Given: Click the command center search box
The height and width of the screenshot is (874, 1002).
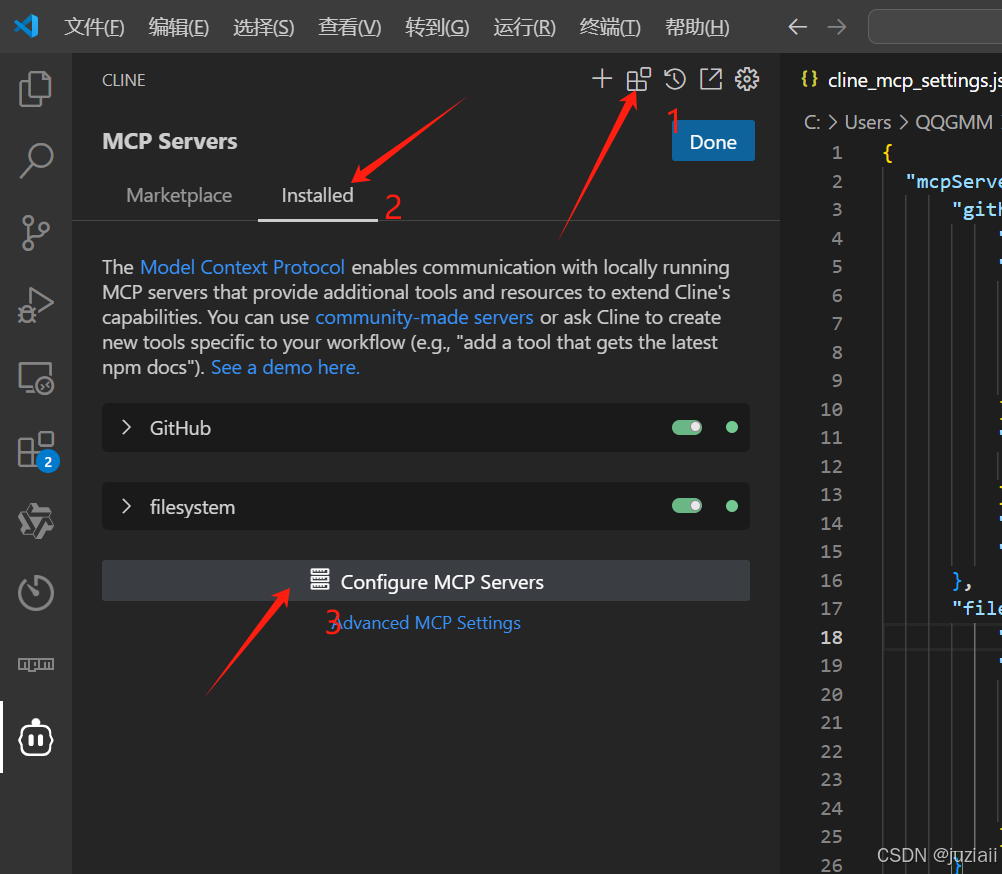Looking at the screenshot, I should coord(935,27).
